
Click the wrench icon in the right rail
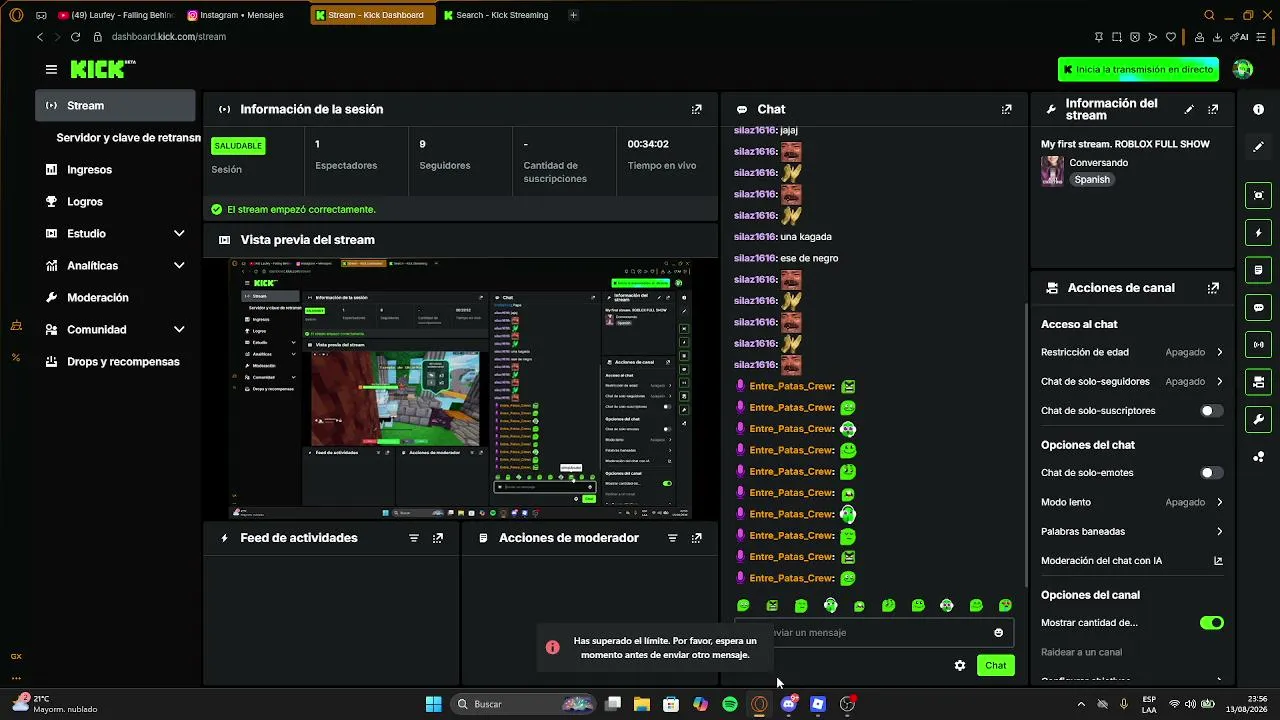[1259, 419]
